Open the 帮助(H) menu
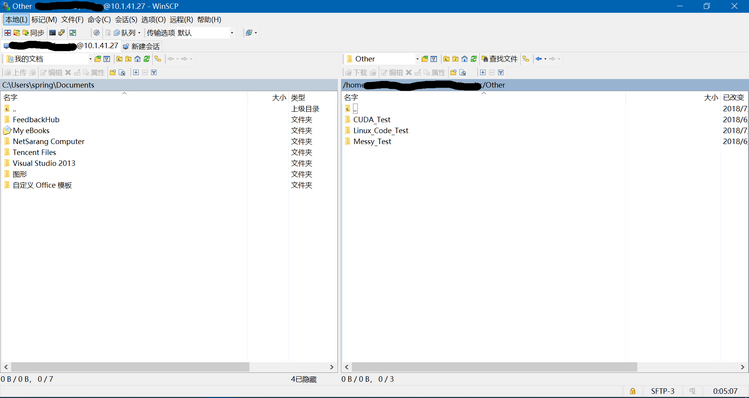Image resolution: width=749 pixels, height=398 pixels. [209, 20]
